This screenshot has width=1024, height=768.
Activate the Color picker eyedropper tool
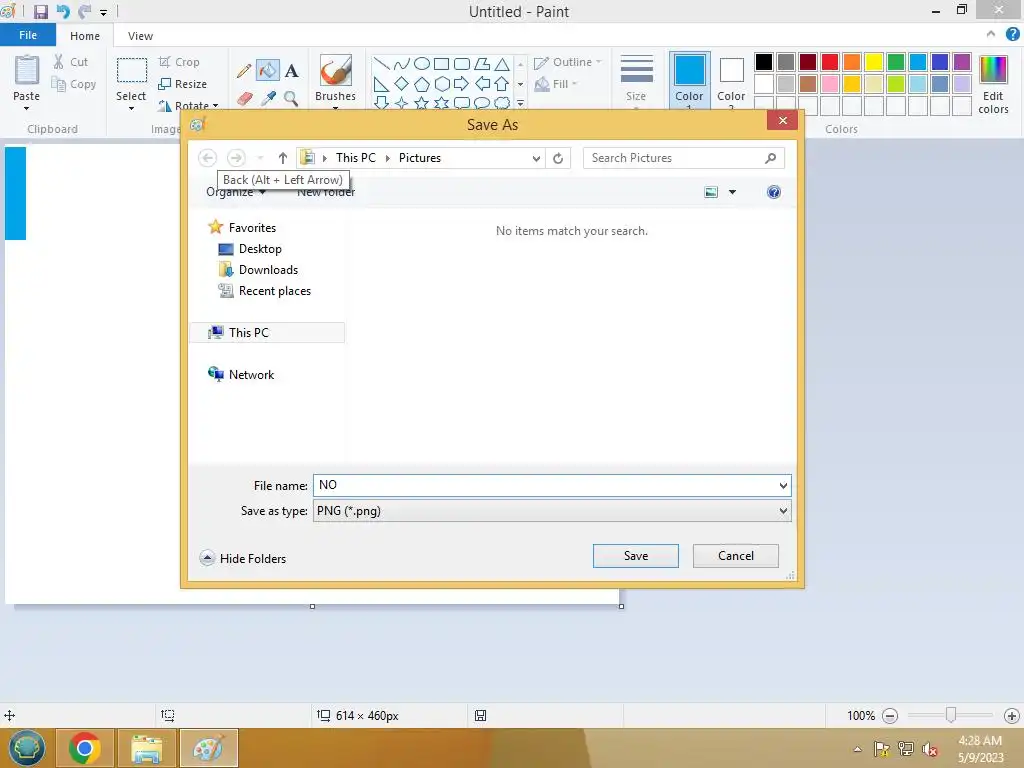(268, 99)
